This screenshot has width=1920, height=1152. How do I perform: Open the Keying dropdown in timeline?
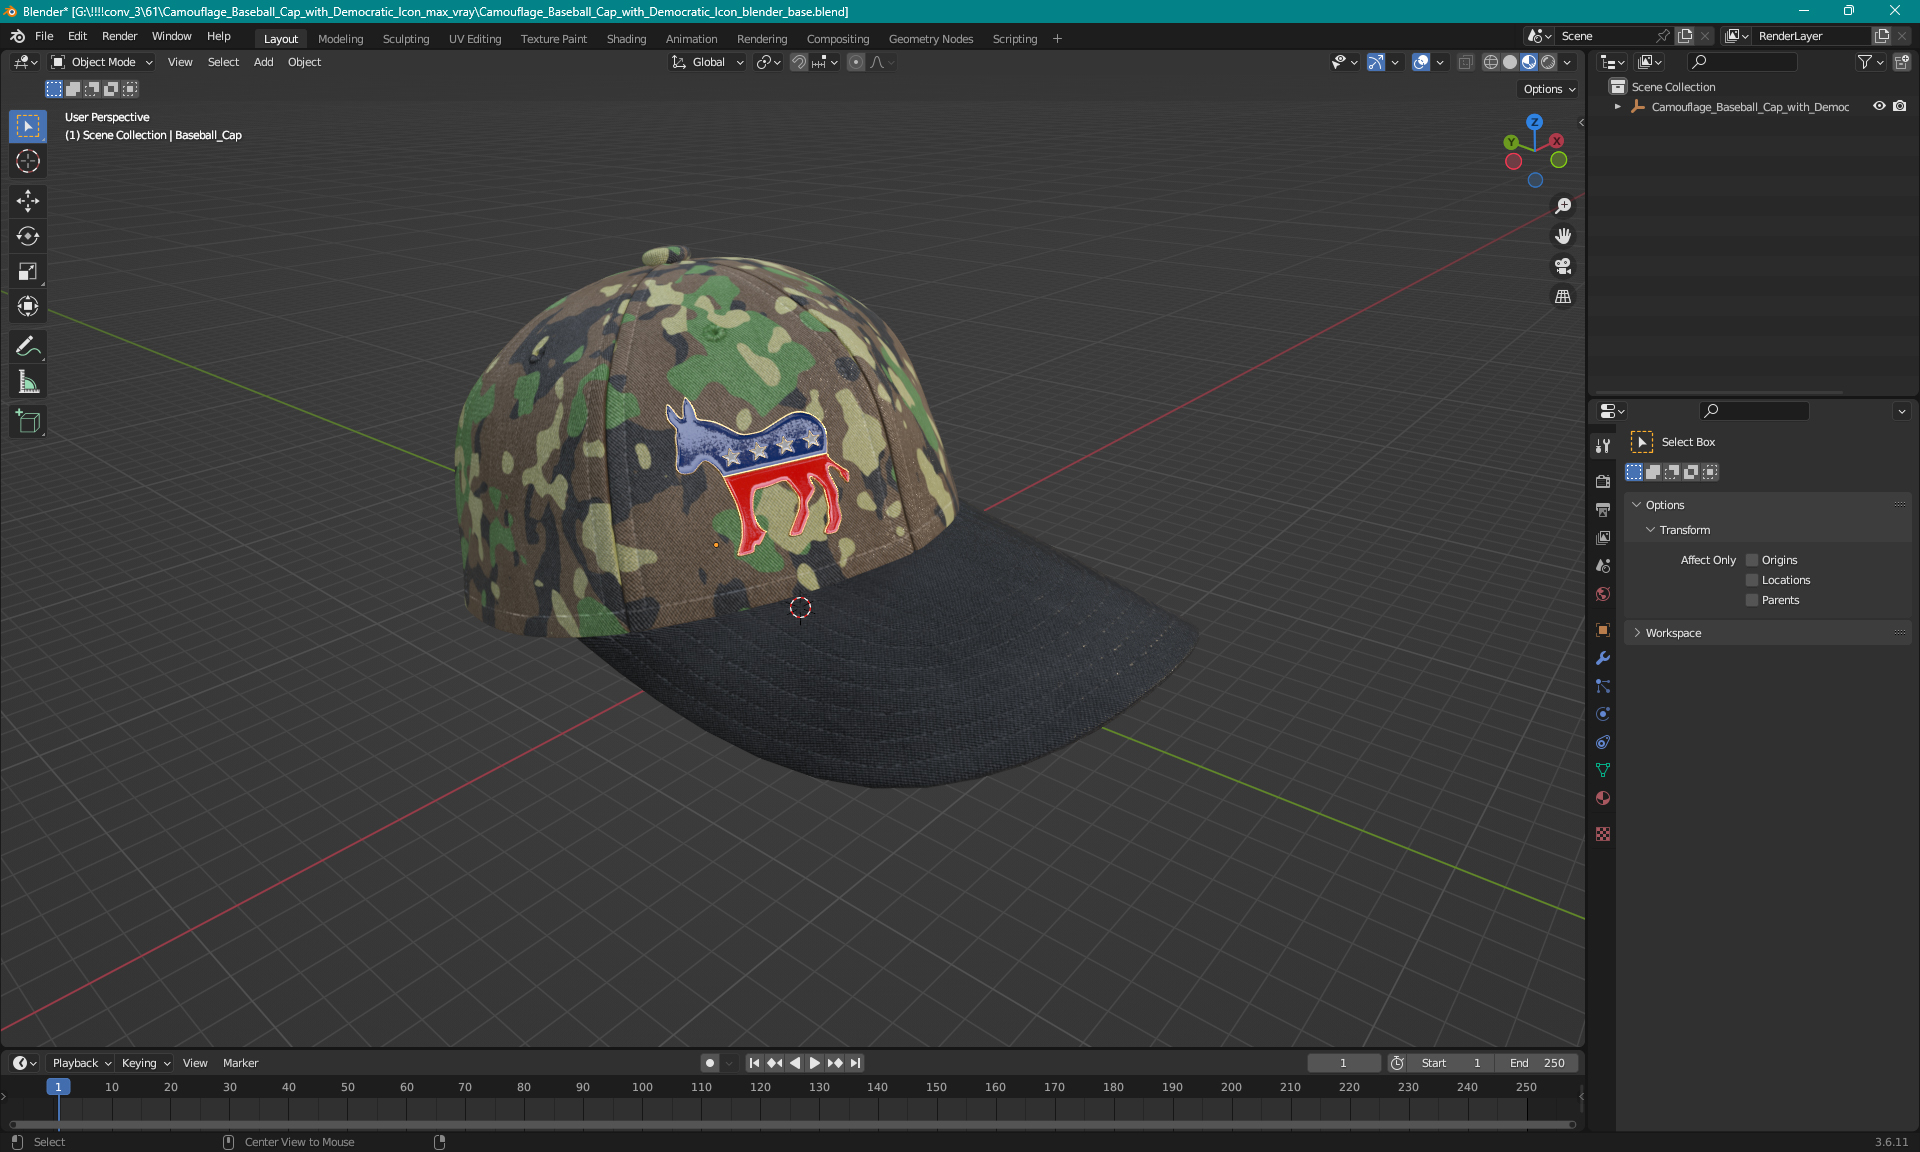pos(145,1063)
